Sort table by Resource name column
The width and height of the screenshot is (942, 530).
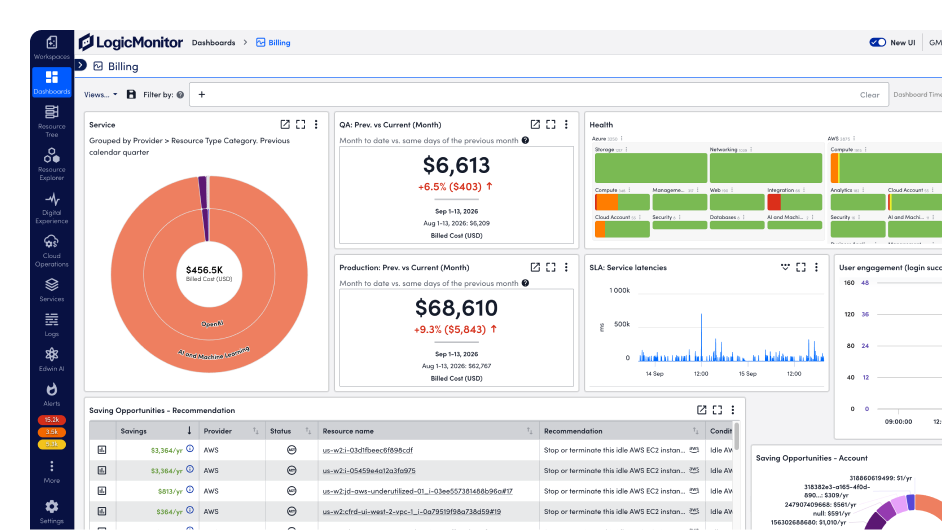(x=428, y=430)
